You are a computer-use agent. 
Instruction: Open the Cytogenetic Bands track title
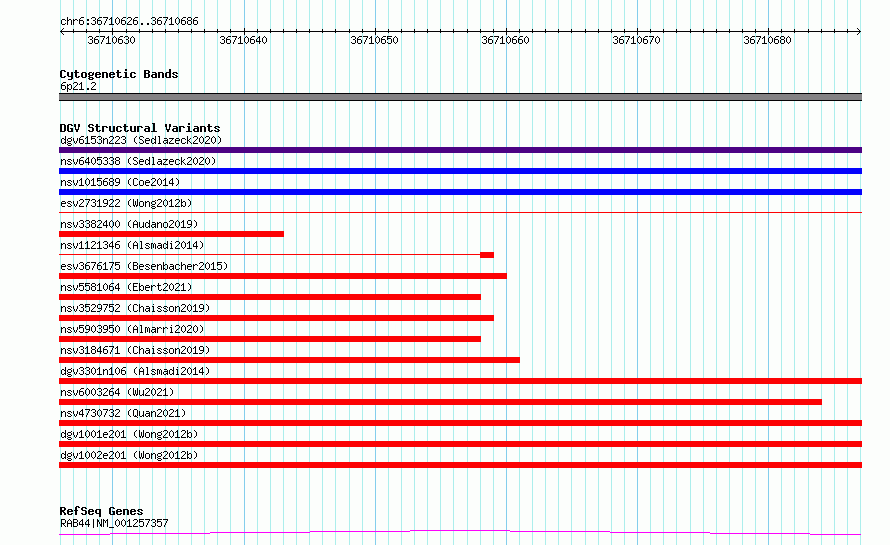(x=119, y=74)
